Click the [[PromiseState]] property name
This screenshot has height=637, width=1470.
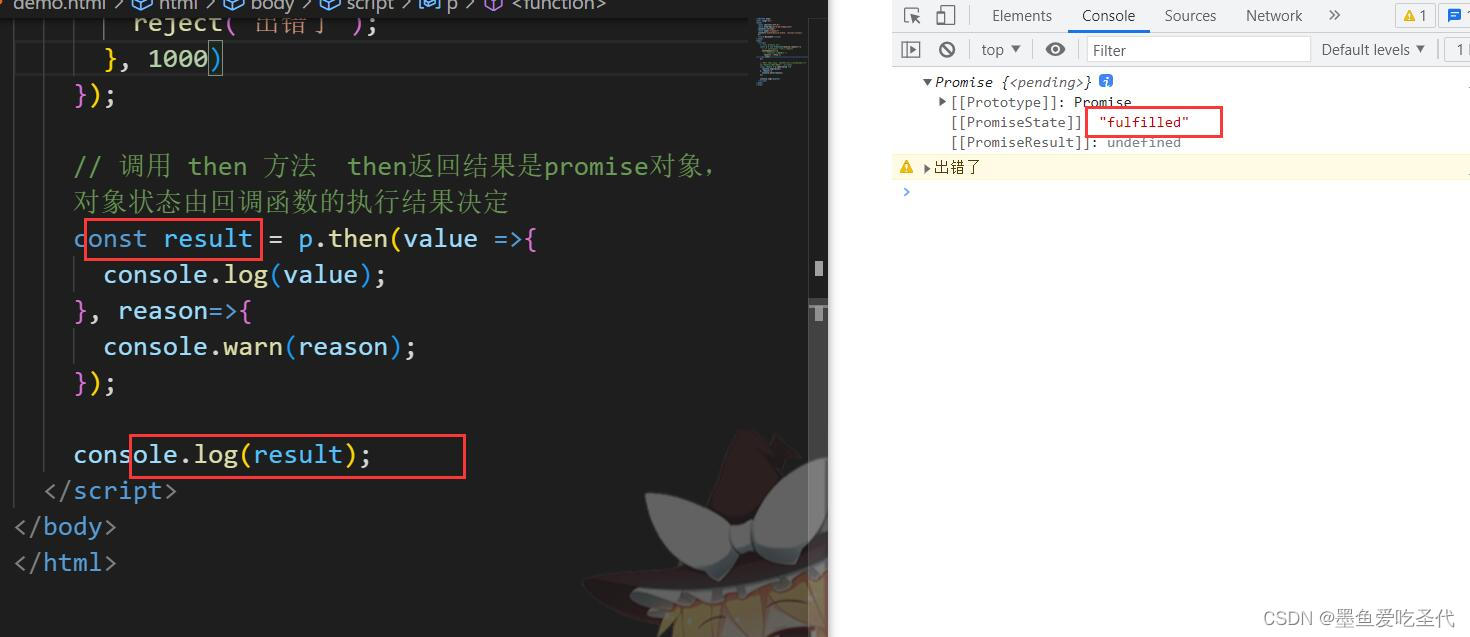tap(1016, 123)
